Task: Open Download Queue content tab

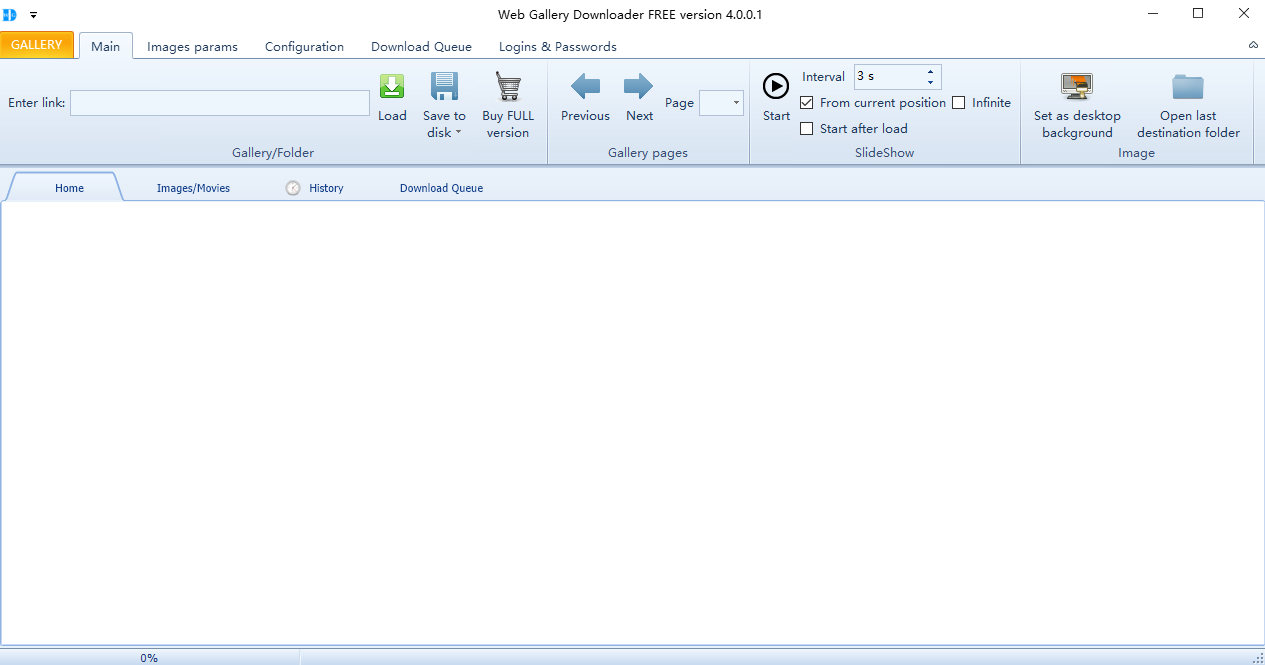Action: (x=441, y=187)
